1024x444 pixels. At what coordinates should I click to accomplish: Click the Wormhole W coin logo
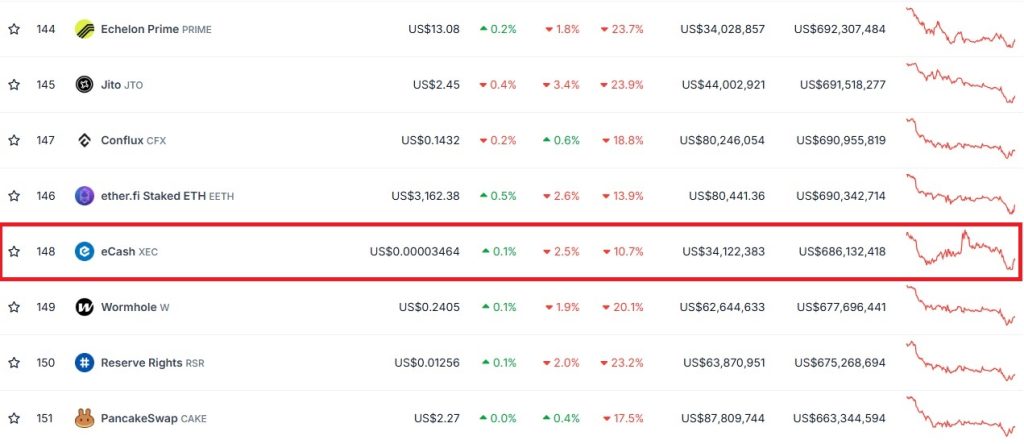tap(85, 307)
